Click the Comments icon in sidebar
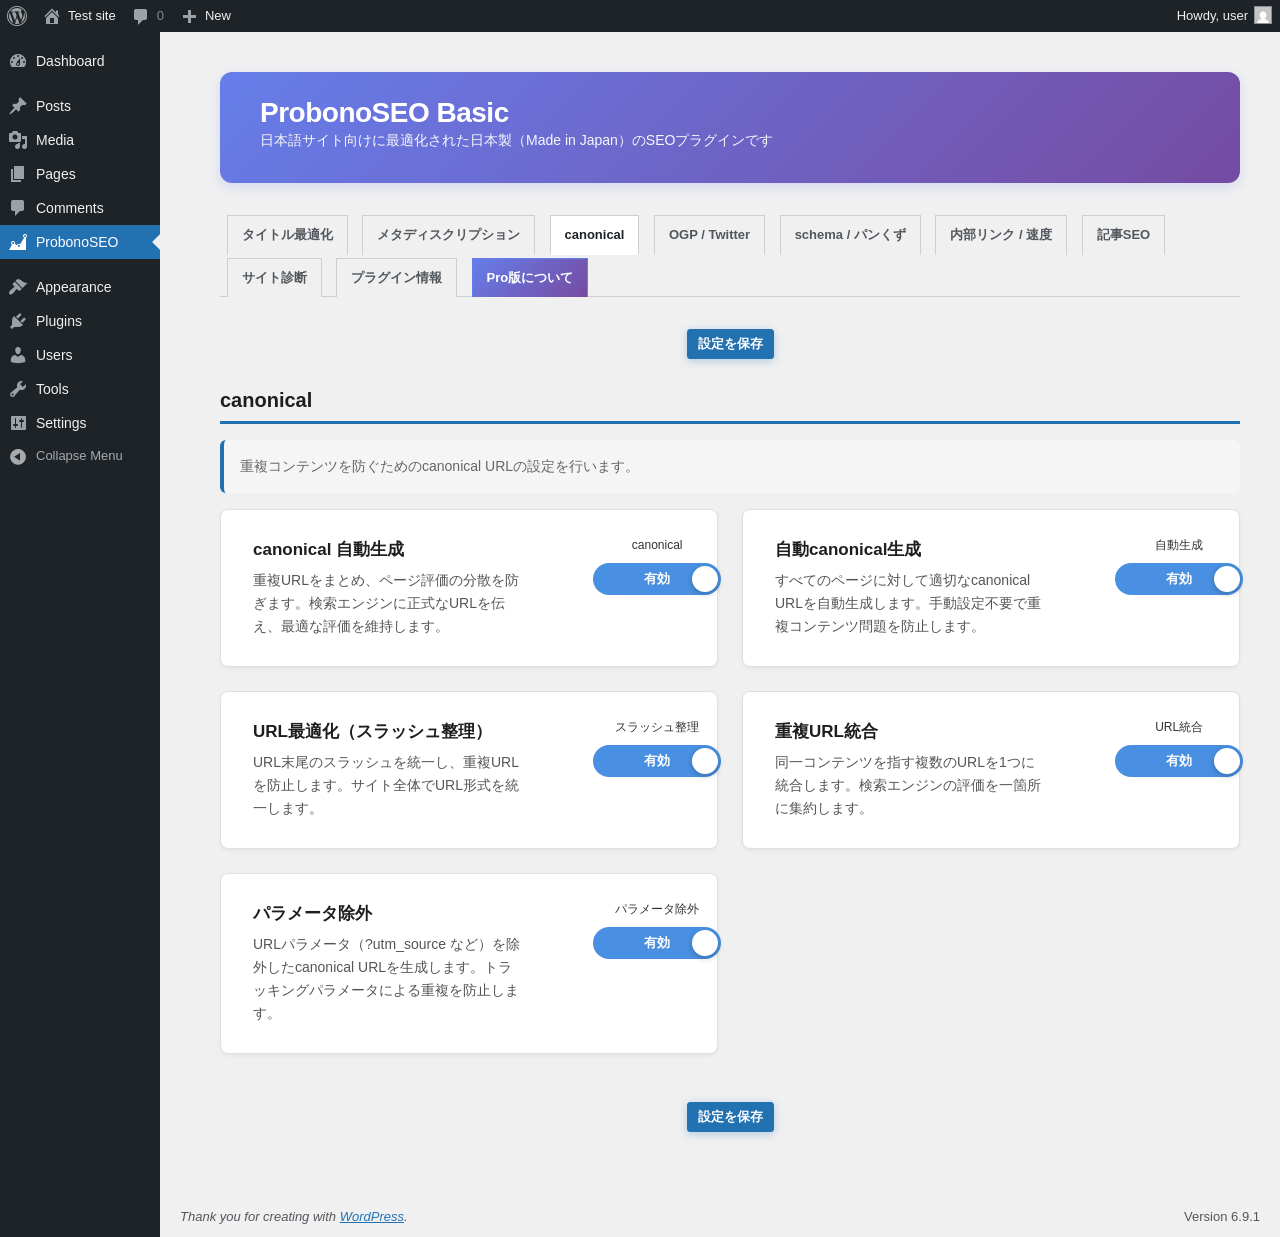The image size is (1280, 1237). tap(18, 208)
